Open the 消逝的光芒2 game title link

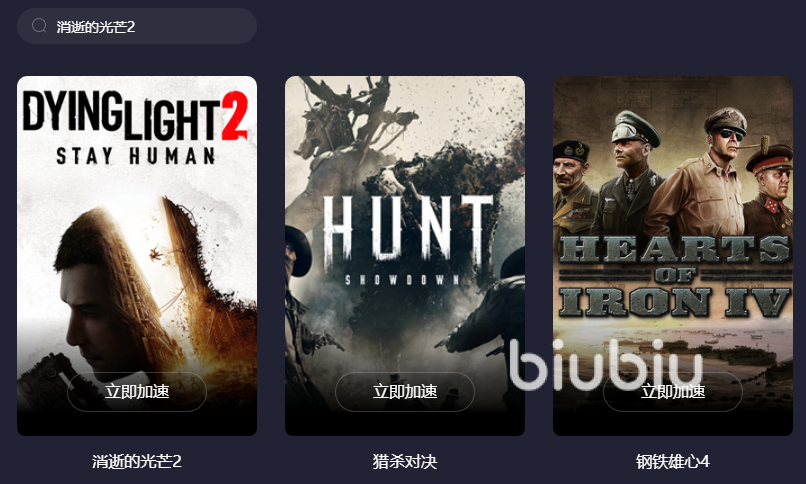click(x=137, y=461)
